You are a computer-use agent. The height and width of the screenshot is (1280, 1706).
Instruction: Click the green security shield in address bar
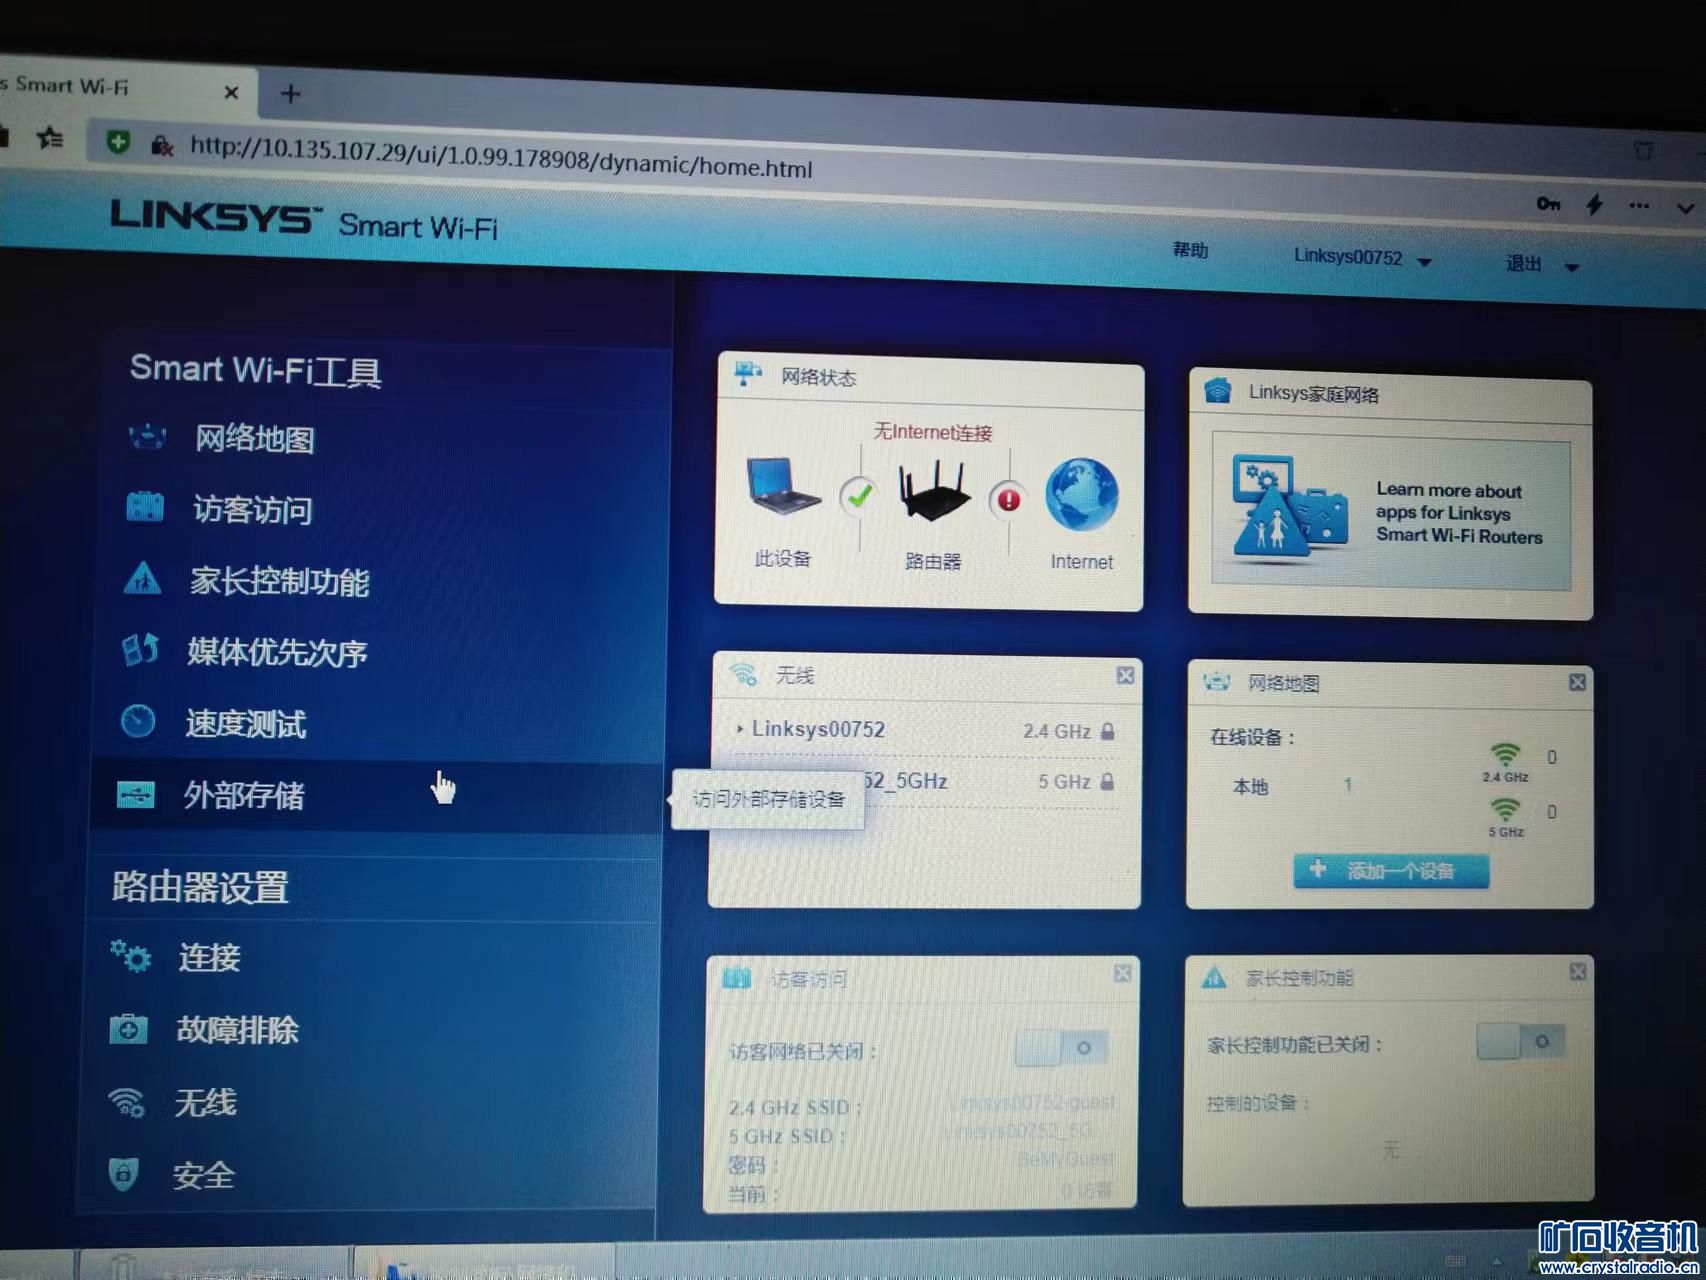(118, 142)
